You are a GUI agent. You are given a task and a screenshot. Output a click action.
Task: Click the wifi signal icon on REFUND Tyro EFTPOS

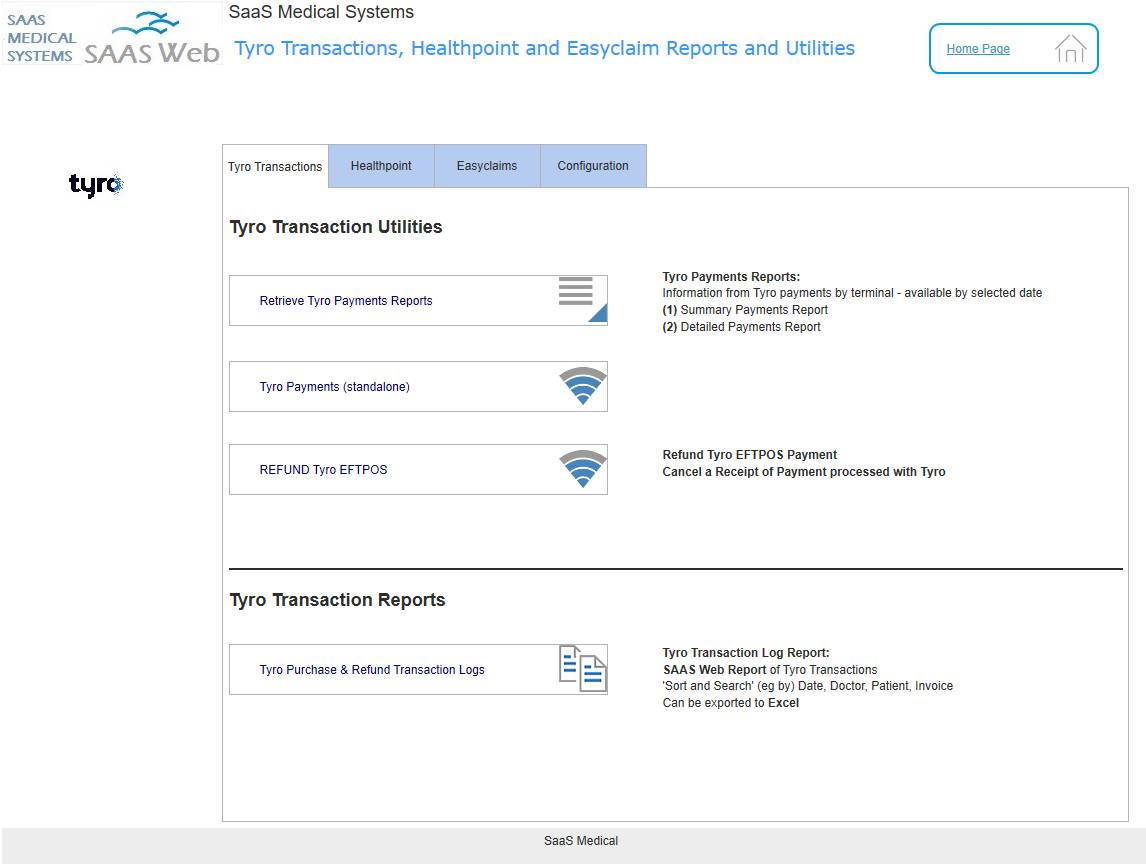click(583, 469)
